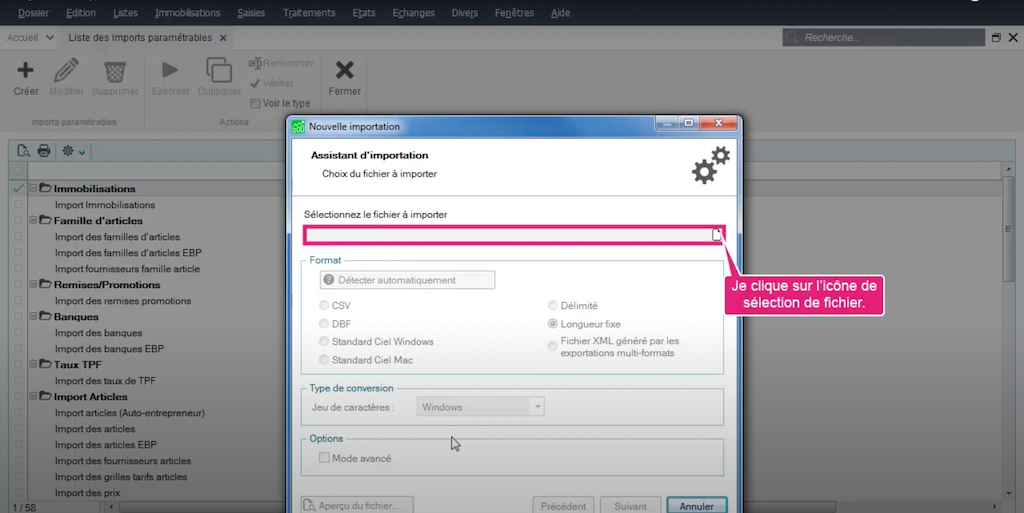
Task: Select Import des grilles tarifs articles row
Action: coord(121,476)
